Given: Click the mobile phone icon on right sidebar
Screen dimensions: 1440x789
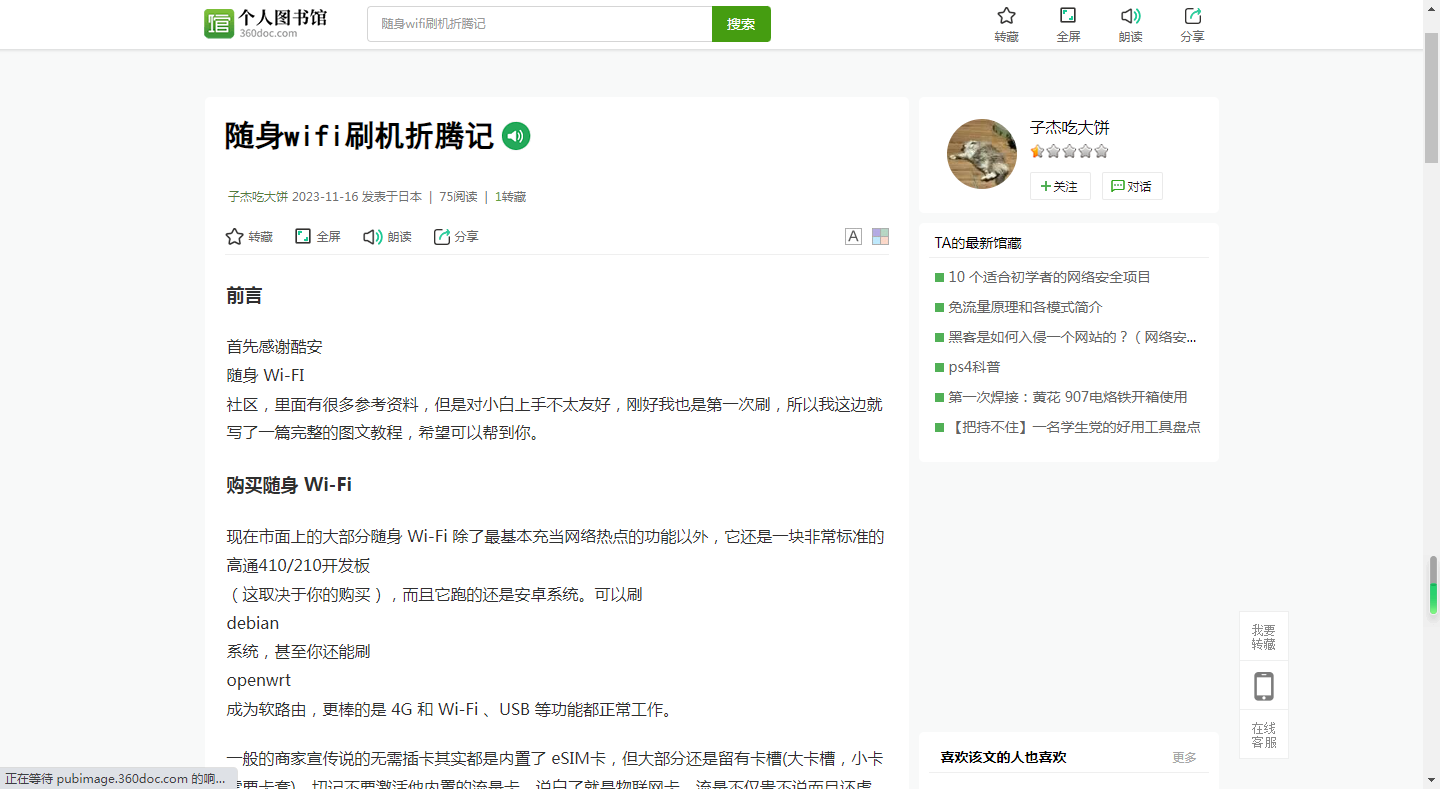Looking at the screenshot, I should 1263,686.
